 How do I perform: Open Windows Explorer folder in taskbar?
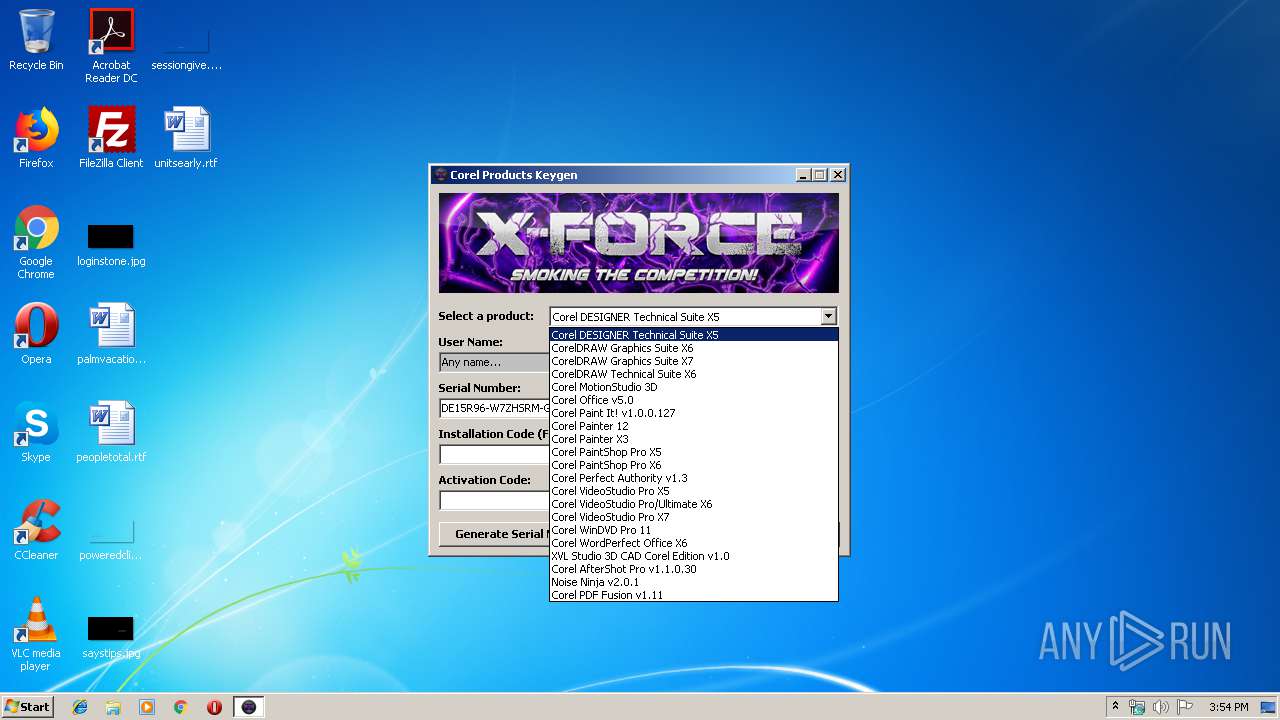pos(113,707)
